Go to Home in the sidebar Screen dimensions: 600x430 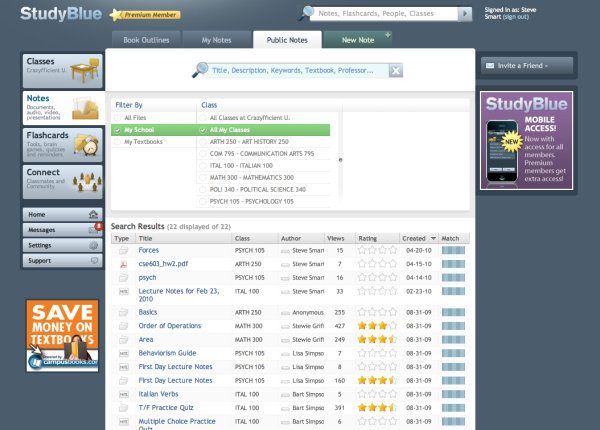point(62,215)
